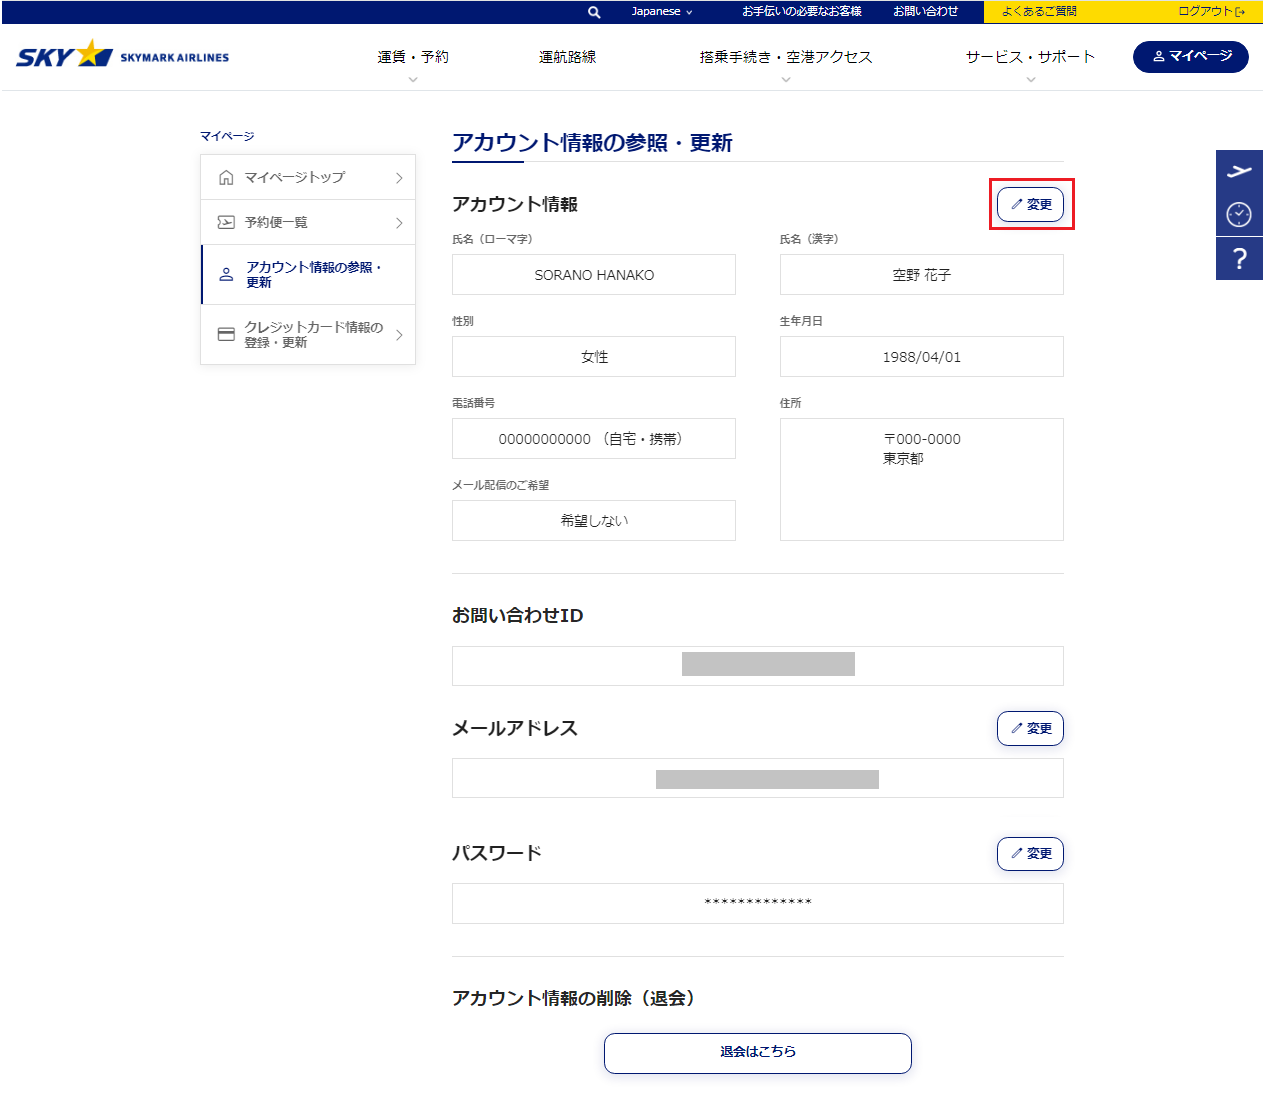This screenshot has width=1263, height=1105.
Task: Click 変更 button for アカウント情報
Action: click(1030, 204)
